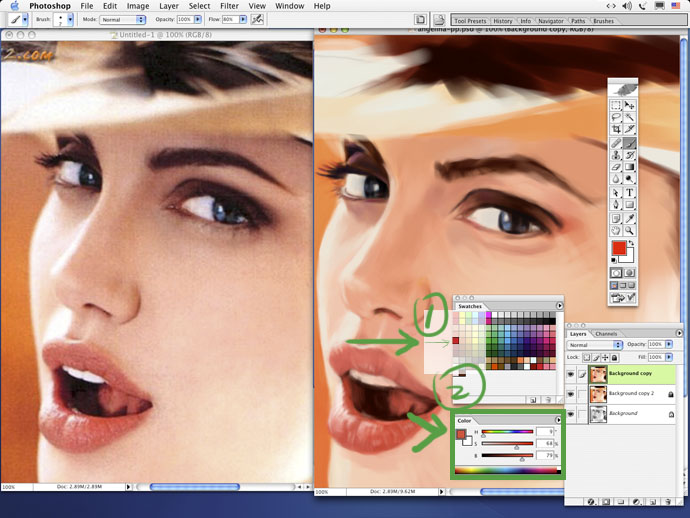This screenshot has height=518, width=690.
Task: Swap foreground and background colors
Action: click(x=631, y=243)
